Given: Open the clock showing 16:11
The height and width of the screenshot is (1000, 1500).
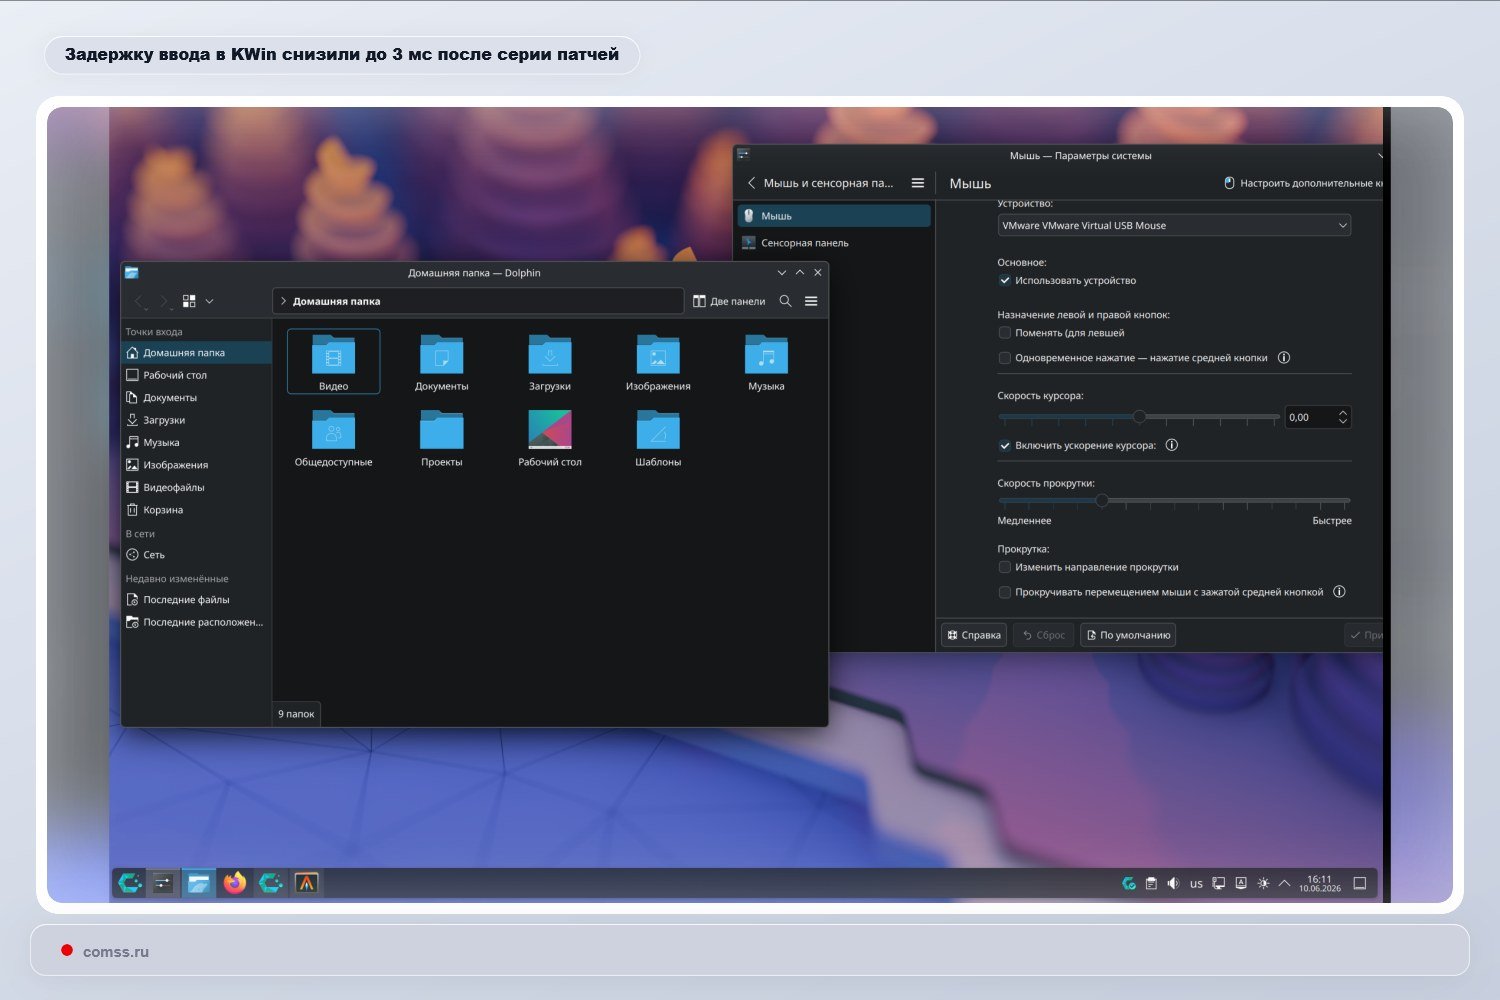Looking at the screenshot, I should (x=1320, y=884).
